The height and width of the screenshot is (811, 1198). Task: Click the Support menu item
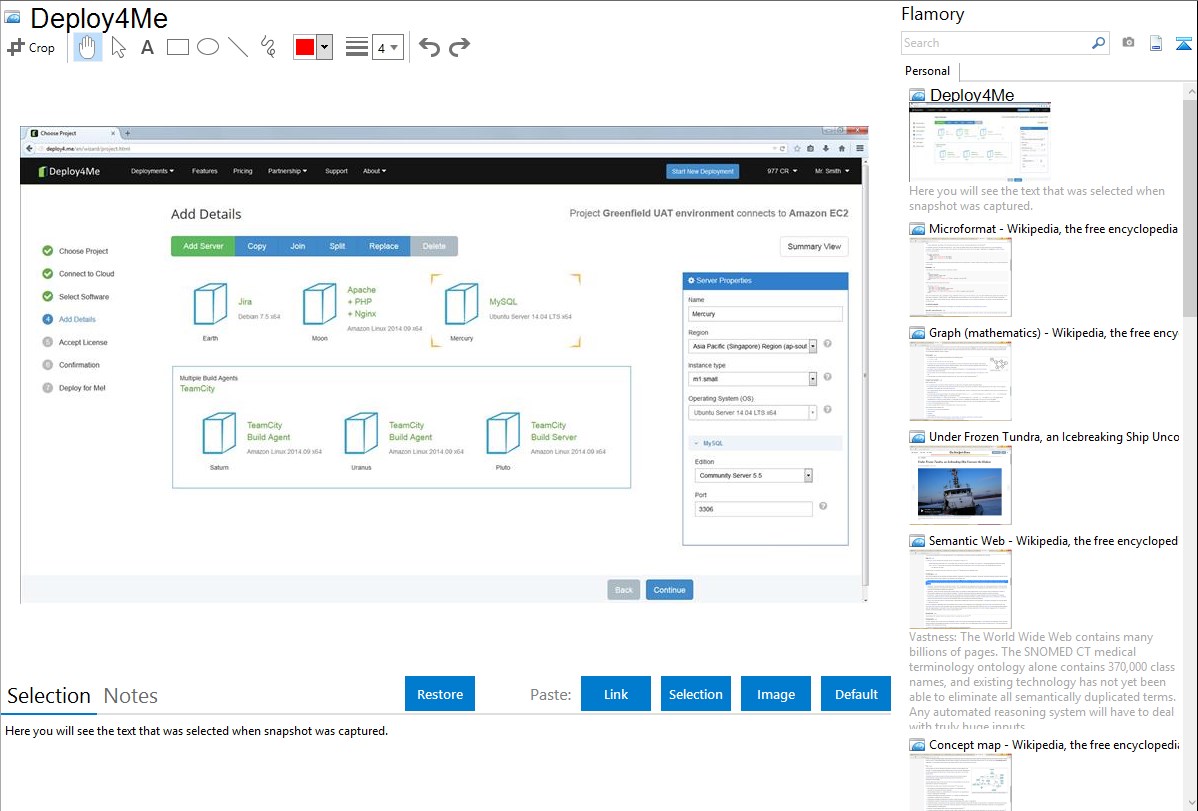pos(336,171)
